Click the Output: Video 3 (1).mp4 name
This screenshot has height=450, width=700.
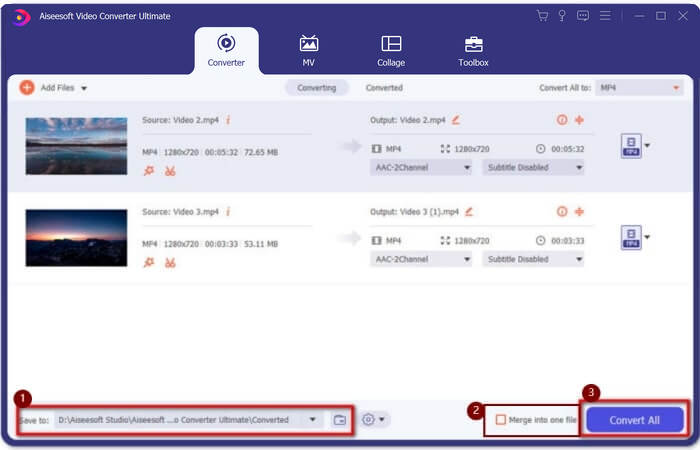414,212
